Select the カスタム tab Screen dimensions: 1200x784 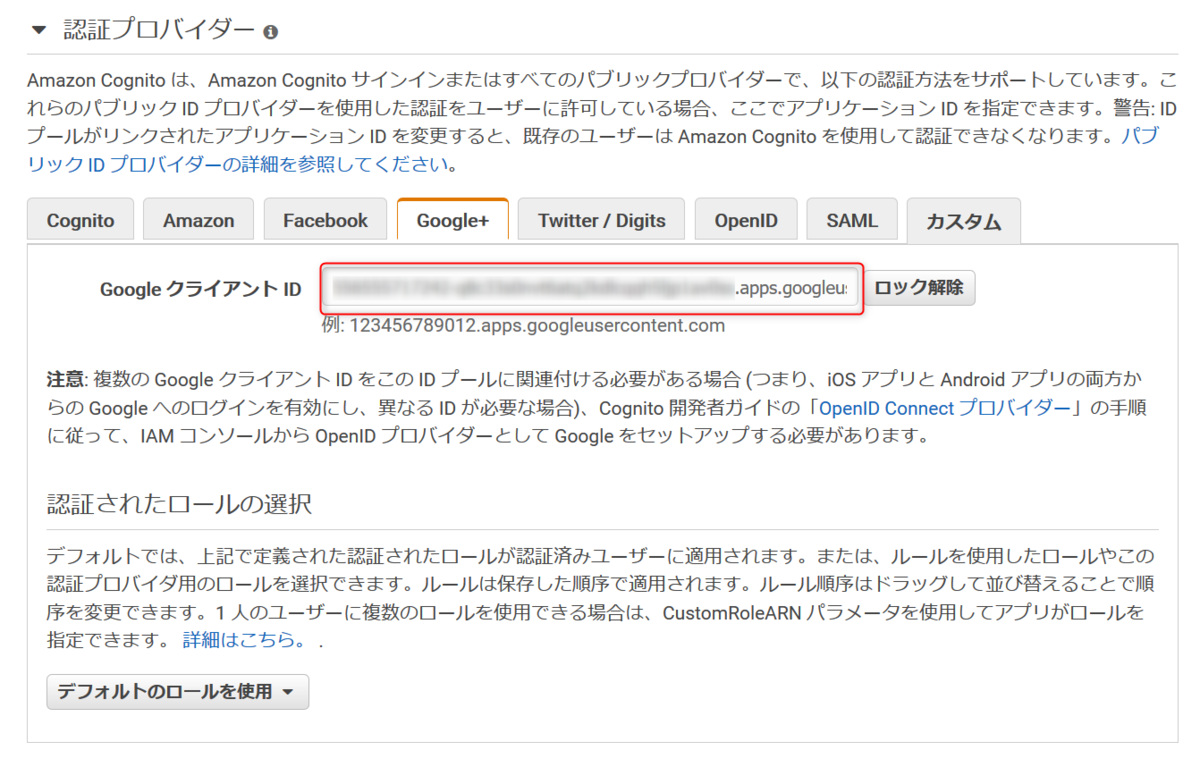[x=964, y=221]
